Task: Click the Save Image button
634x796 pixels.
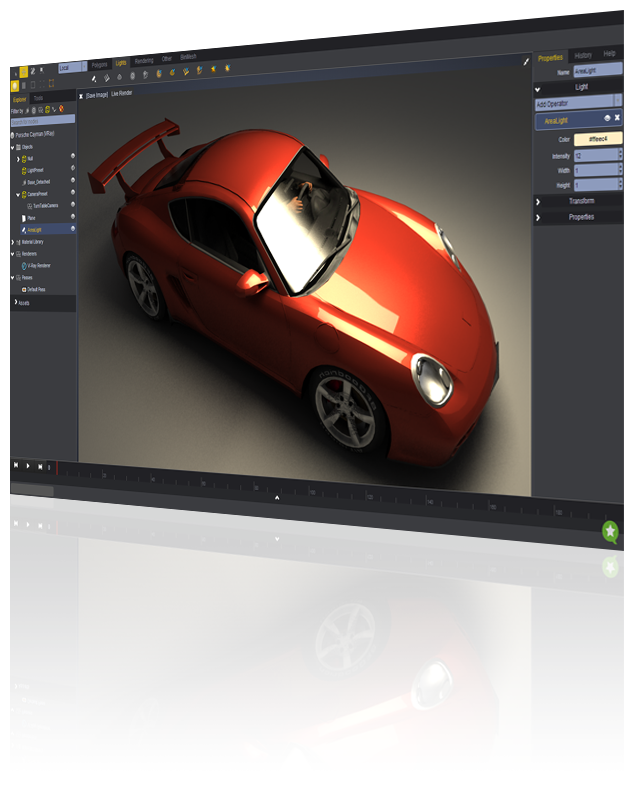Action: click(x=96, y=95)
